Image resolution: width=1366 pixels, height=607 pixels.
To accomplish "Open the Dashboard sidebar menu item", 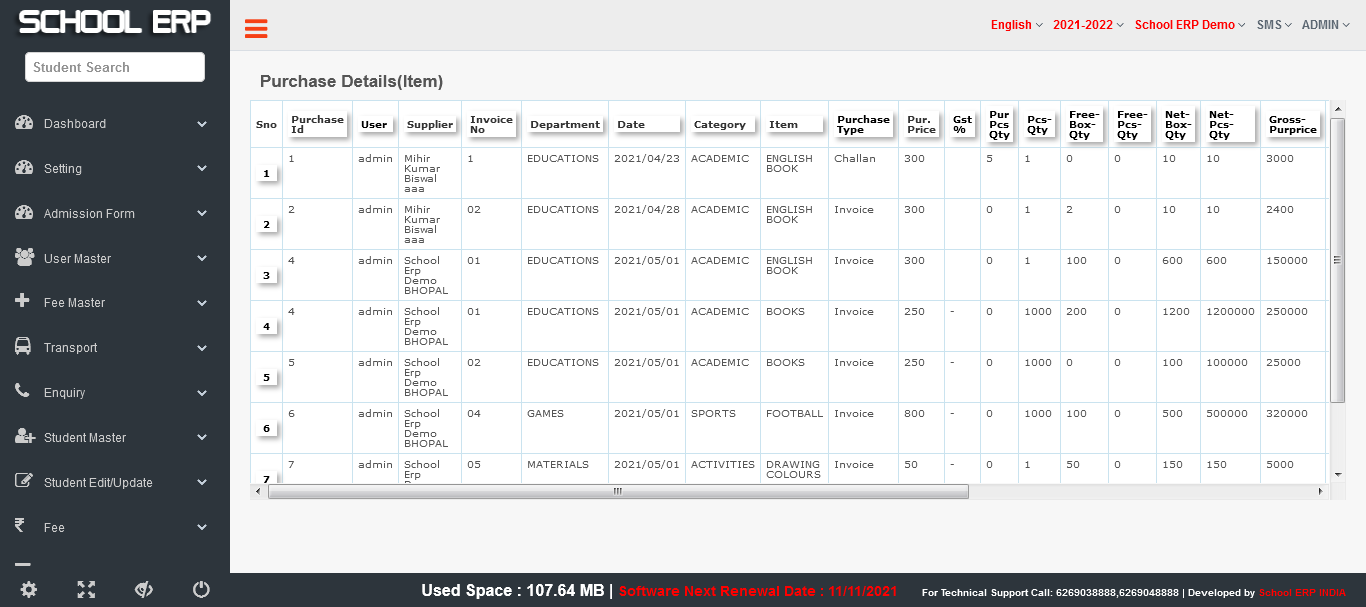I will (115, 124).
